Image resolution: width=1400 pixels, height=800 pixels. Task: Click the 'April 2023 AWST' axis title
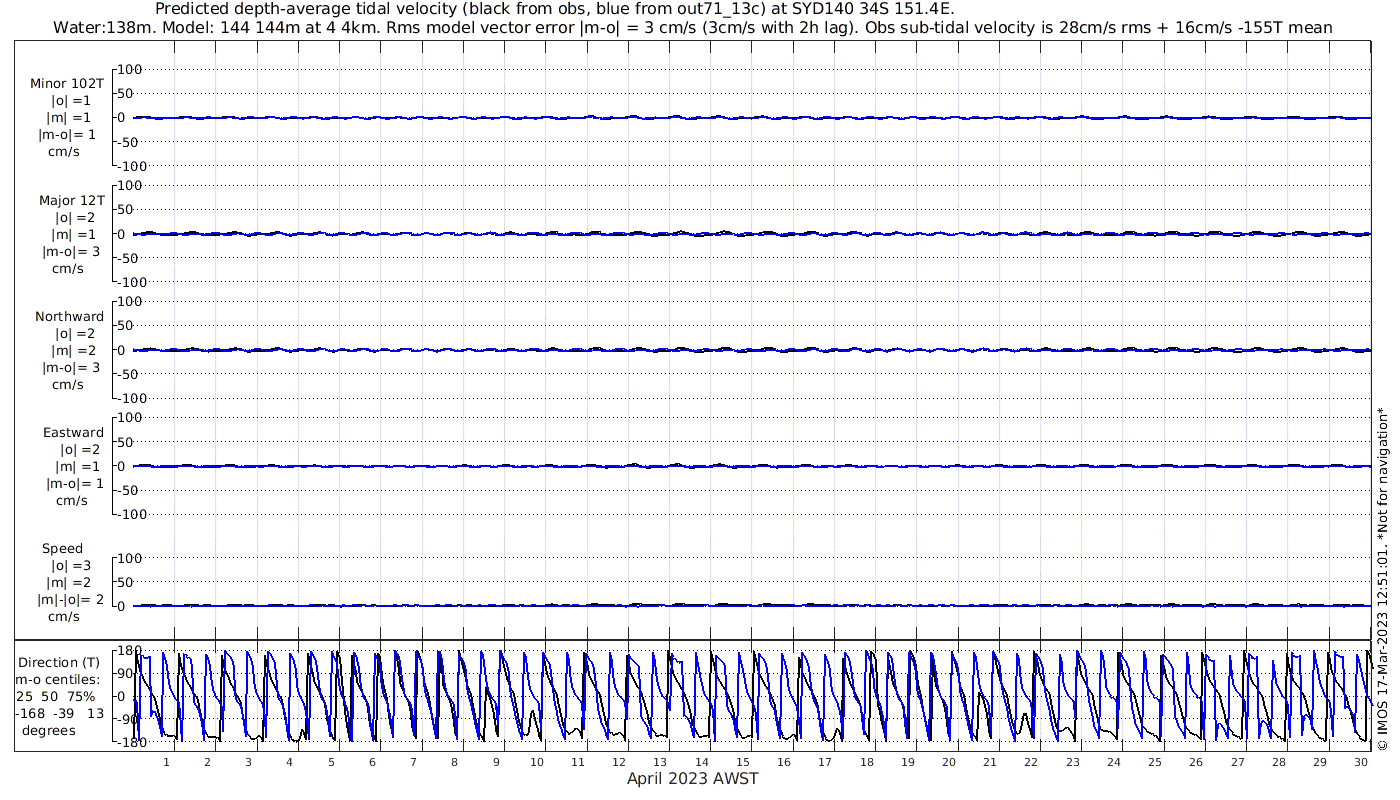point(692,778)
